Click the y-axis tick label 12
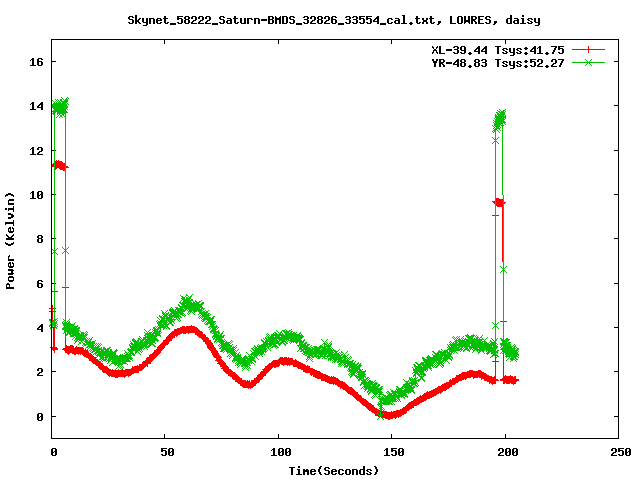 point(36,151)
